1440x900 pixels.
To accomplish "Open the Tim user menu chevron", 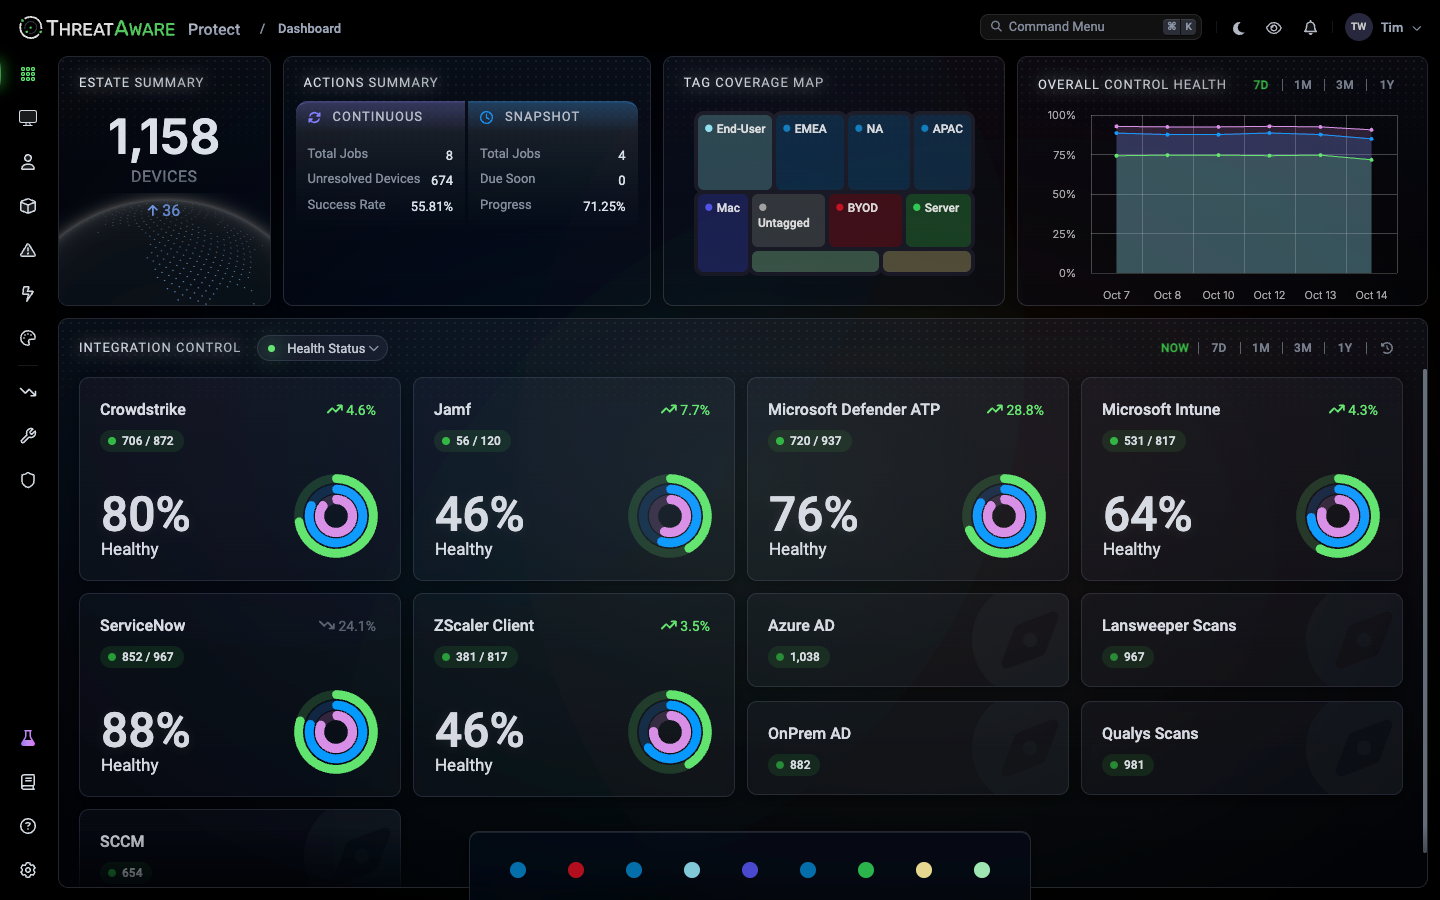I will 1416,28.
